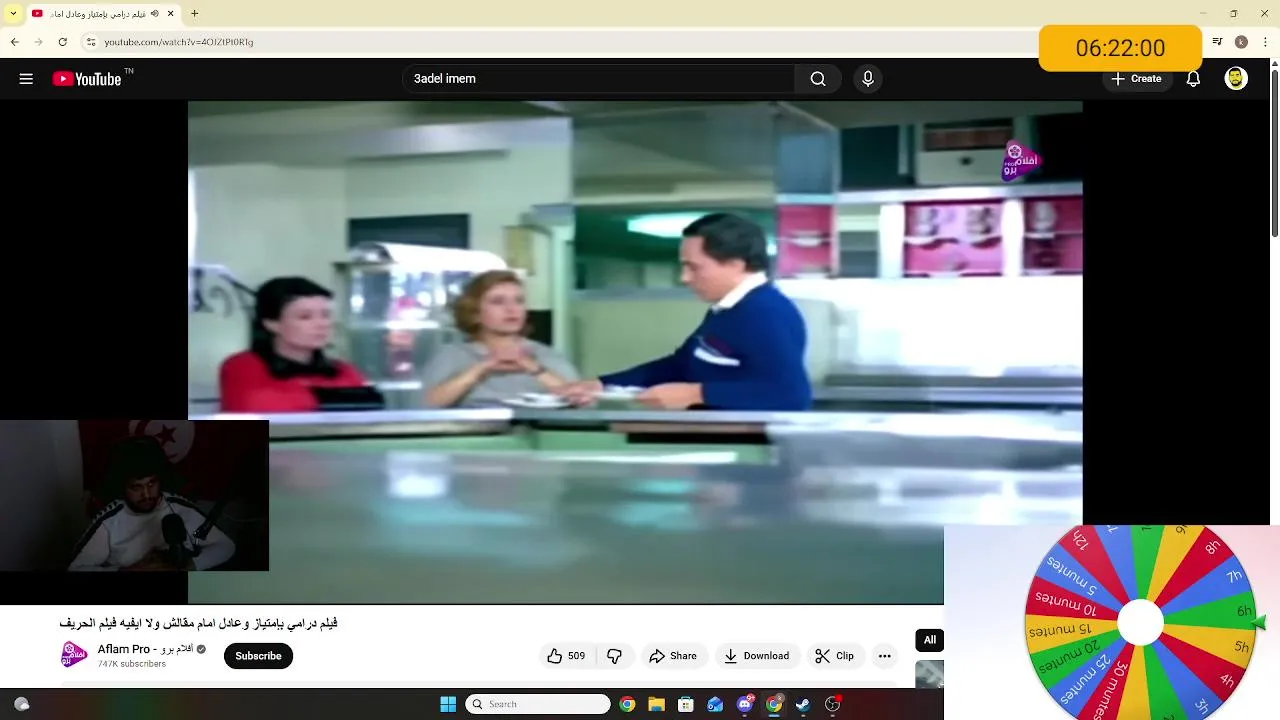Click the '15 munites' wheel segment
This screenshot has height=720, width=1280.
point(1058,631)
